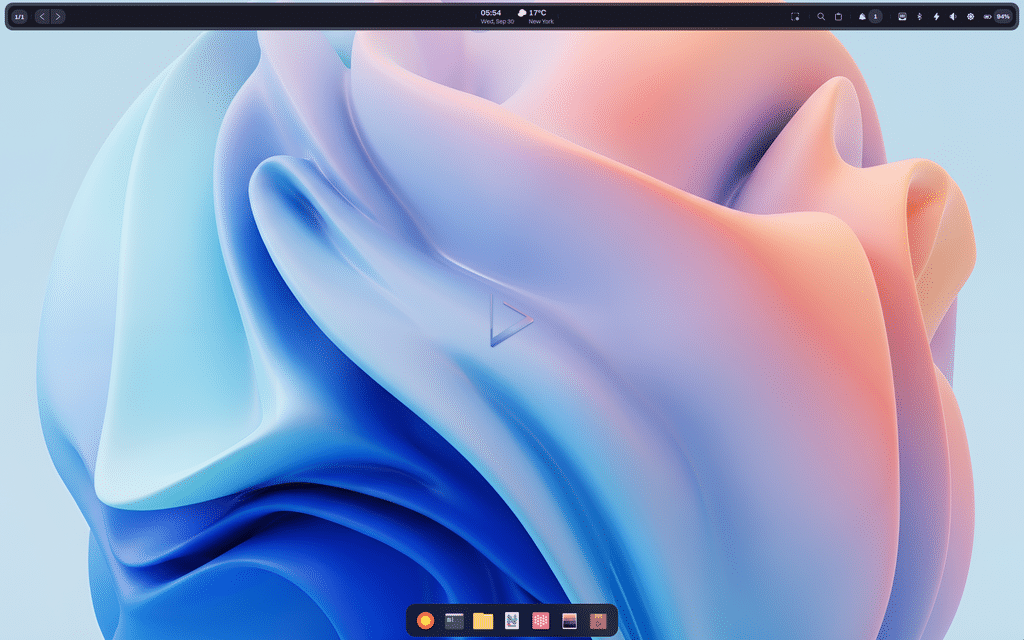Open the terminal app in dock
Viewport: 1024px width, 640px height.
tap(454, 620)
